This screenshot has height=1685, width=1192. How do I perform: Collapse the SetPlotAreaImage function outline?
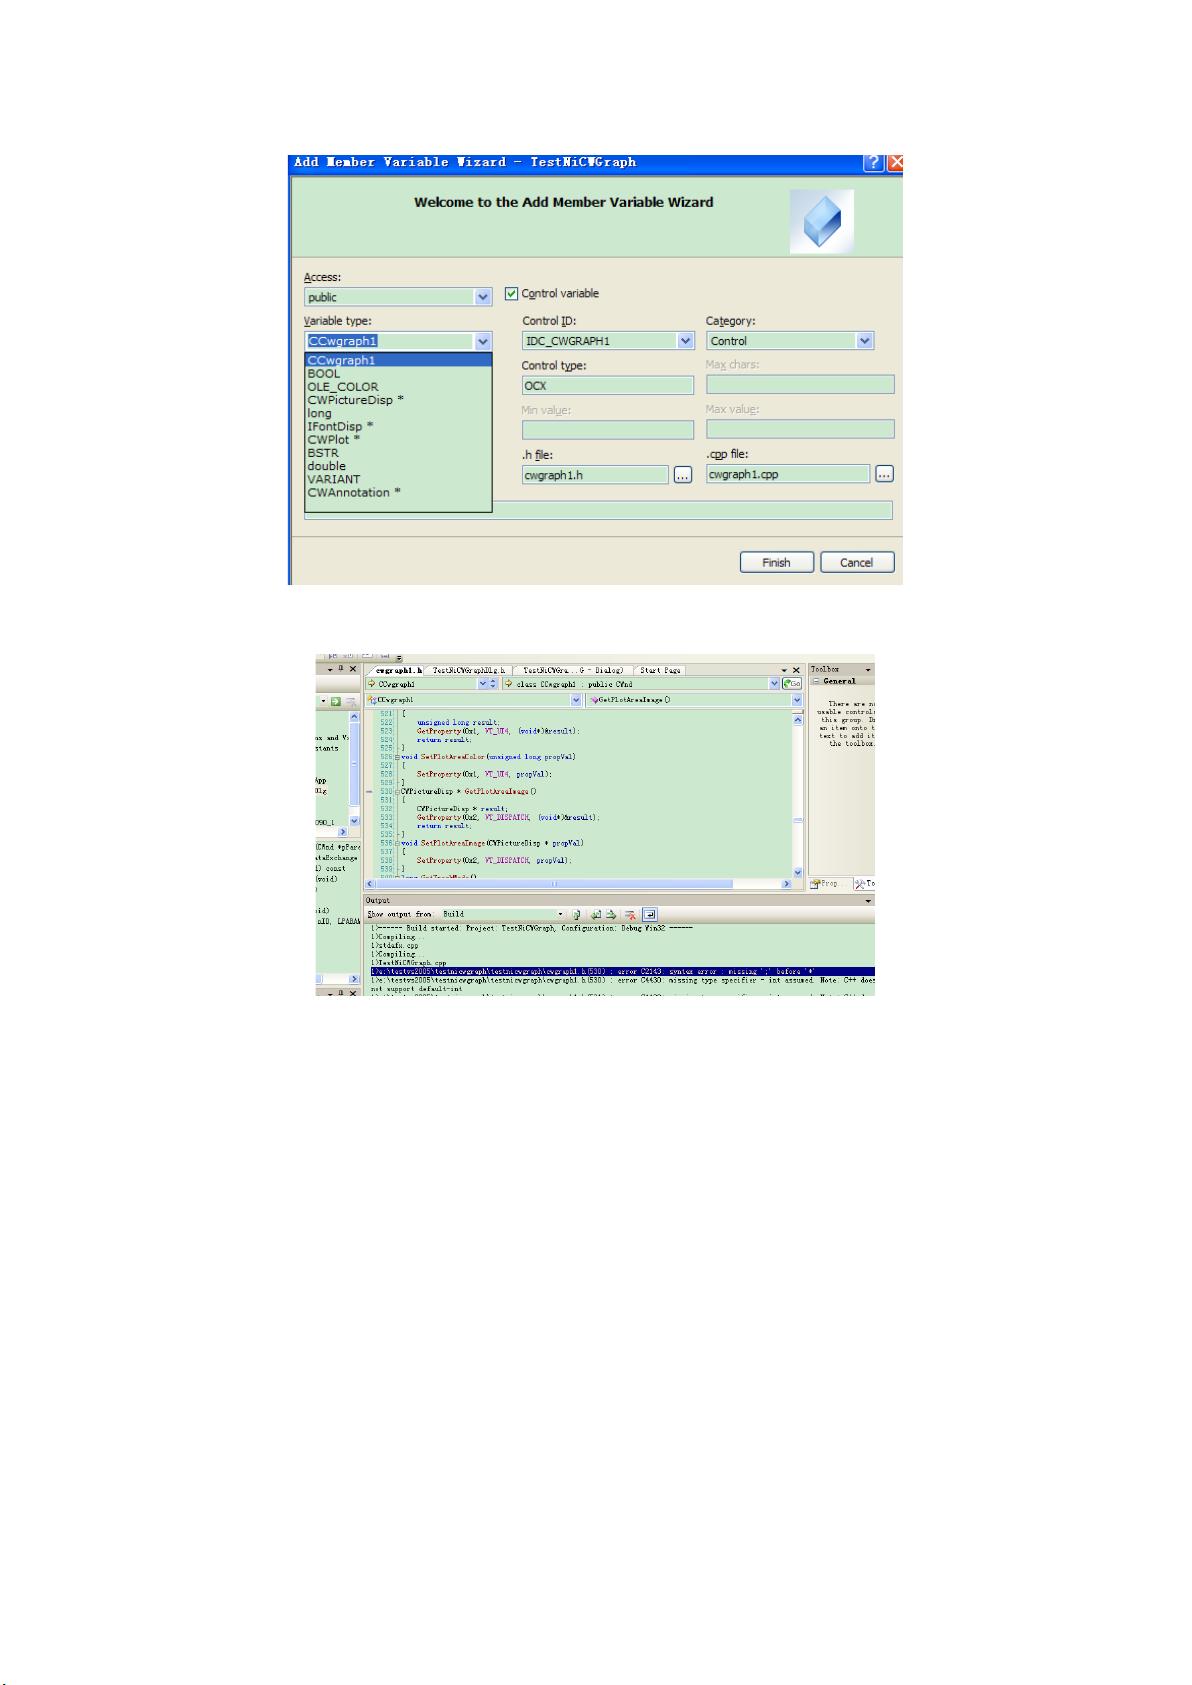(397, 843)
